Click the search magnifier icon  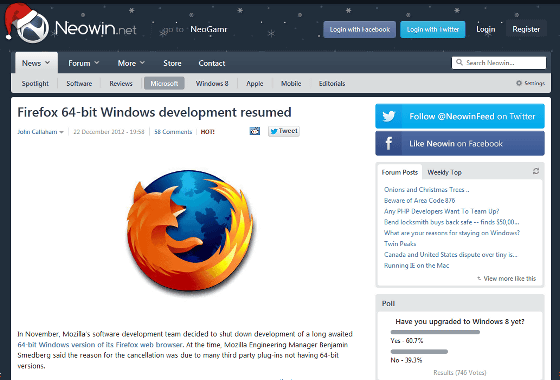(459, 62)
